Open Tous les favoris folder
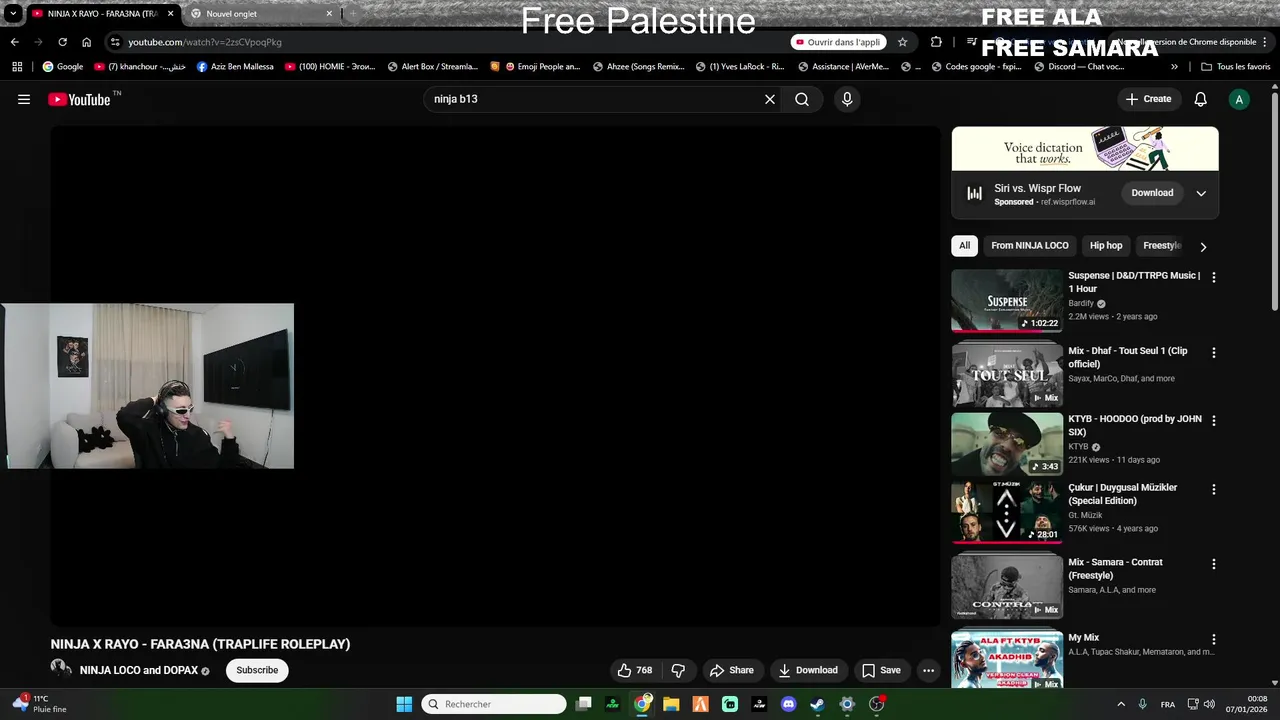 tap(1235, 66)
